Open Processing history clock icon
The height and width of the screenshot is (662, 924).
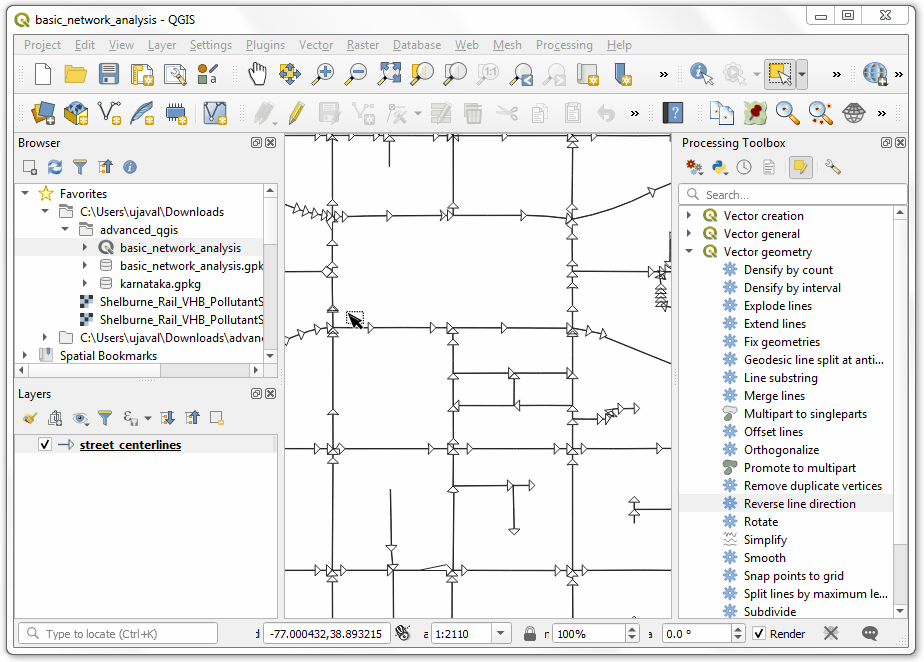(x=744, y=168)
